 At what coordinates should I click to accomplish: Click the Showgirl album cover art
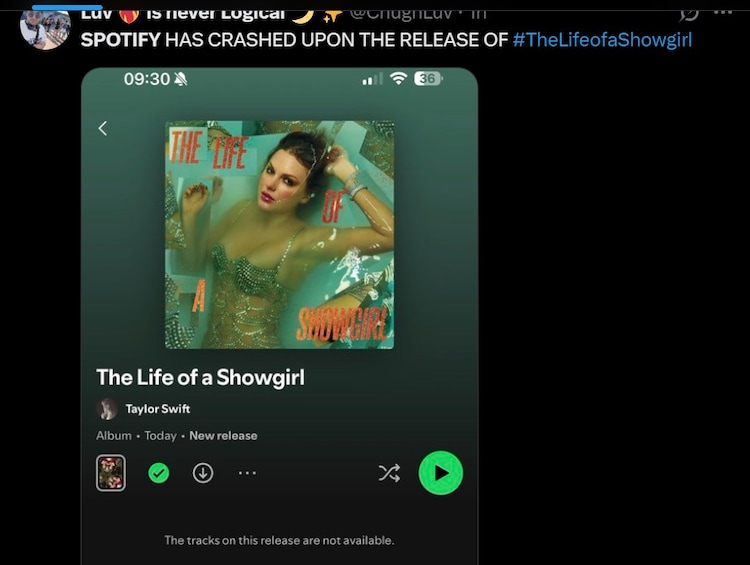point(279,234)
